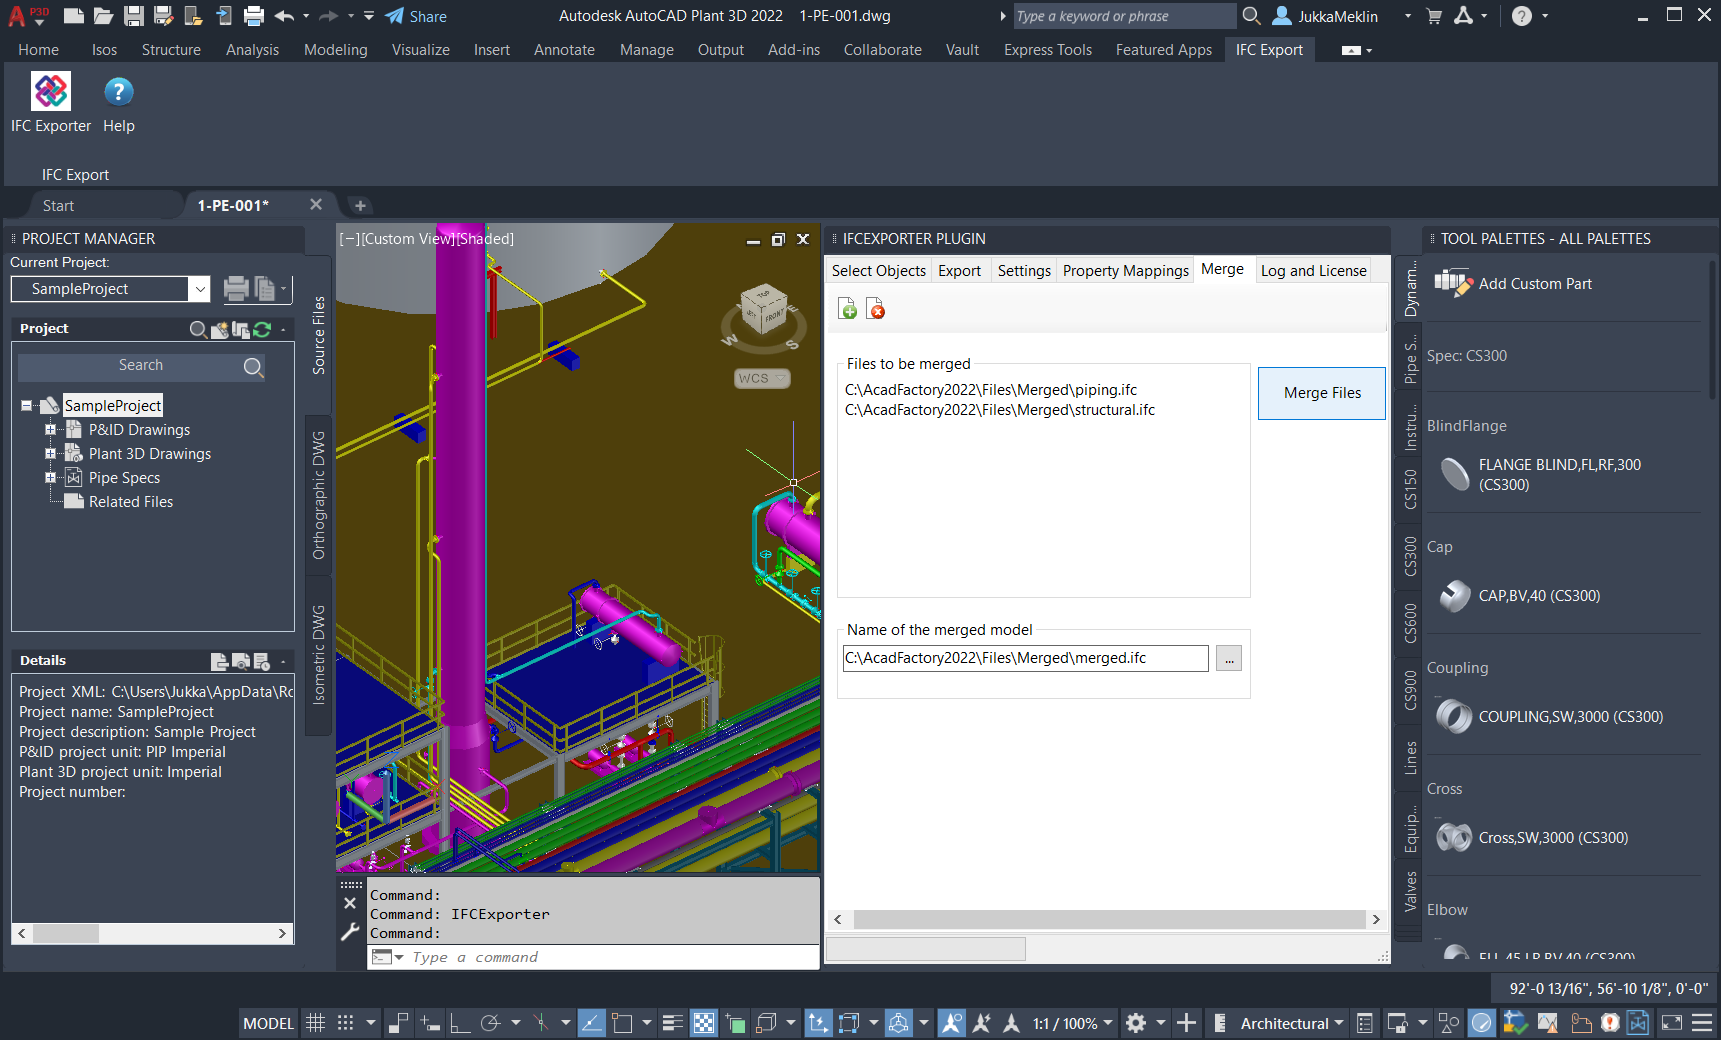This screenshot has height=1040, width=1721.
Task: Open the Annotate ribbon tab
Action: 564,50
